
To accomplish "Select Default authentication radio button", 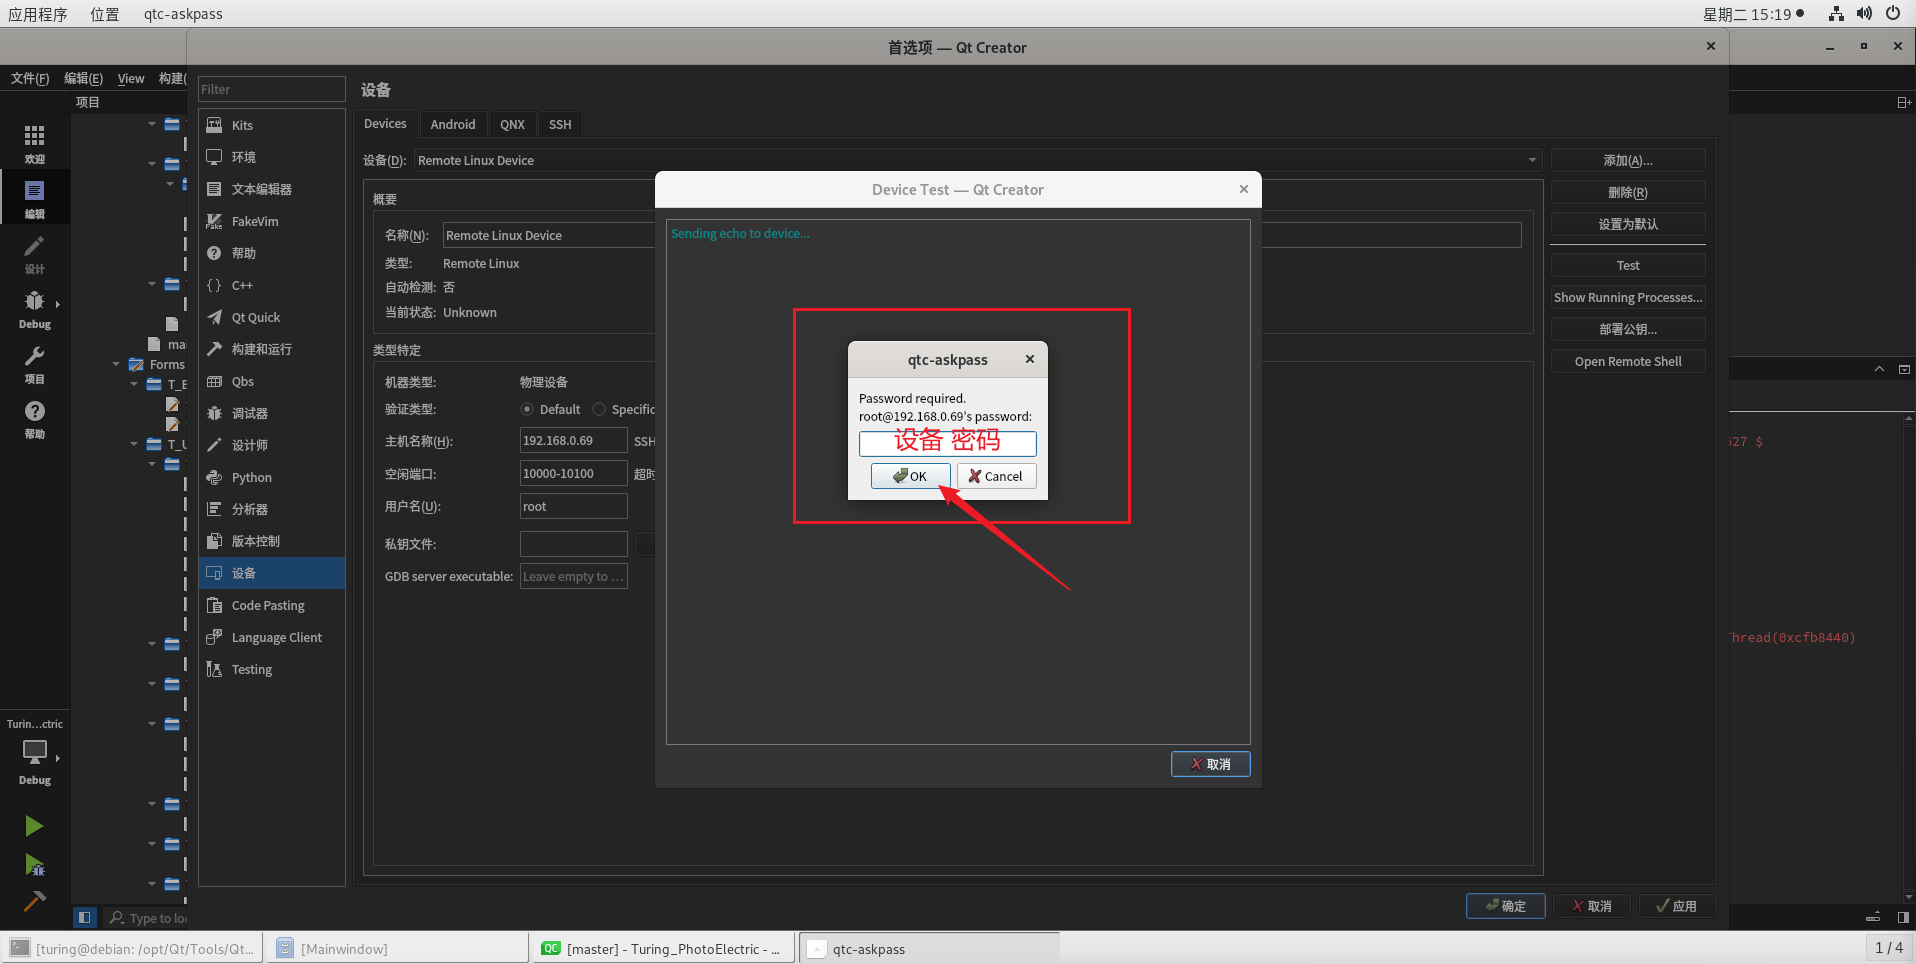I will [x=527, y=409].
